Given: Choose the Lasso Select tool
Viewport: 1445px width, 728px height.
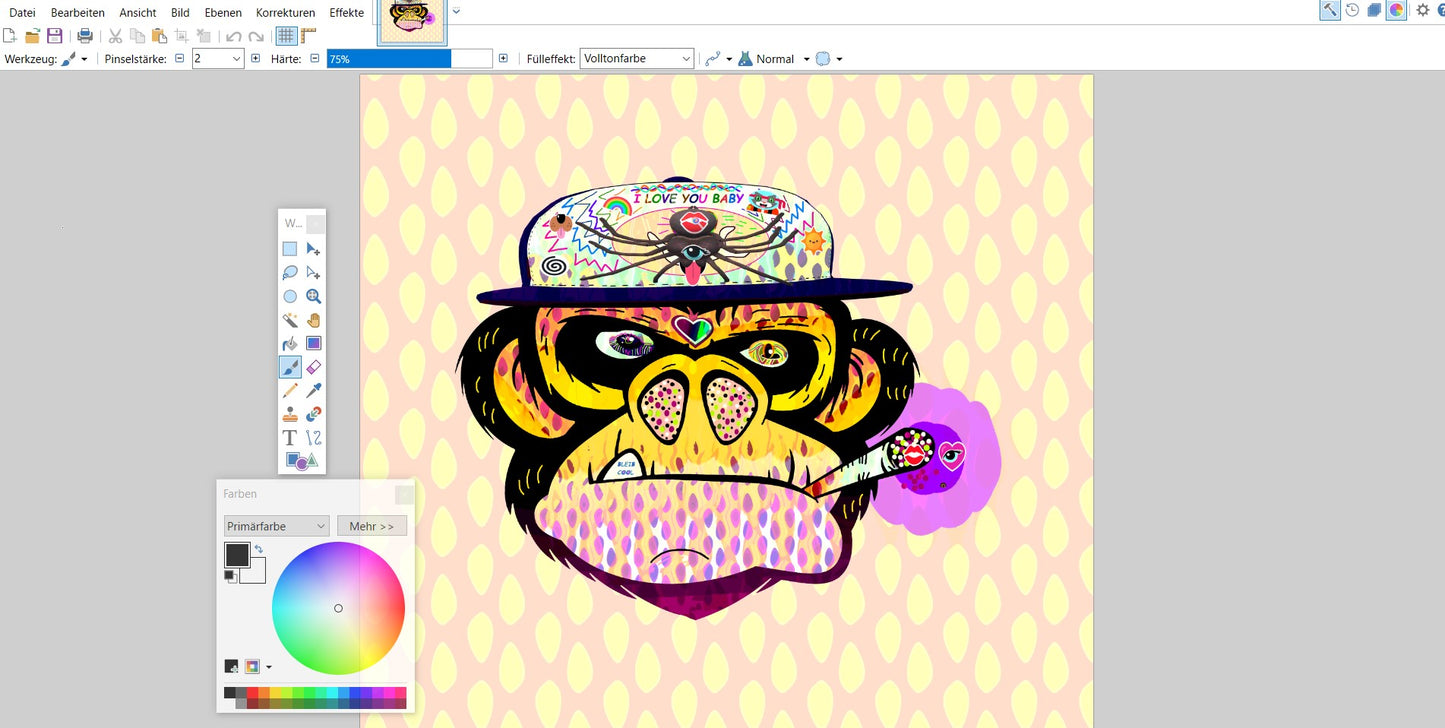Looking at the screenshot, I should pyautogui.click(x=290, y=273).
